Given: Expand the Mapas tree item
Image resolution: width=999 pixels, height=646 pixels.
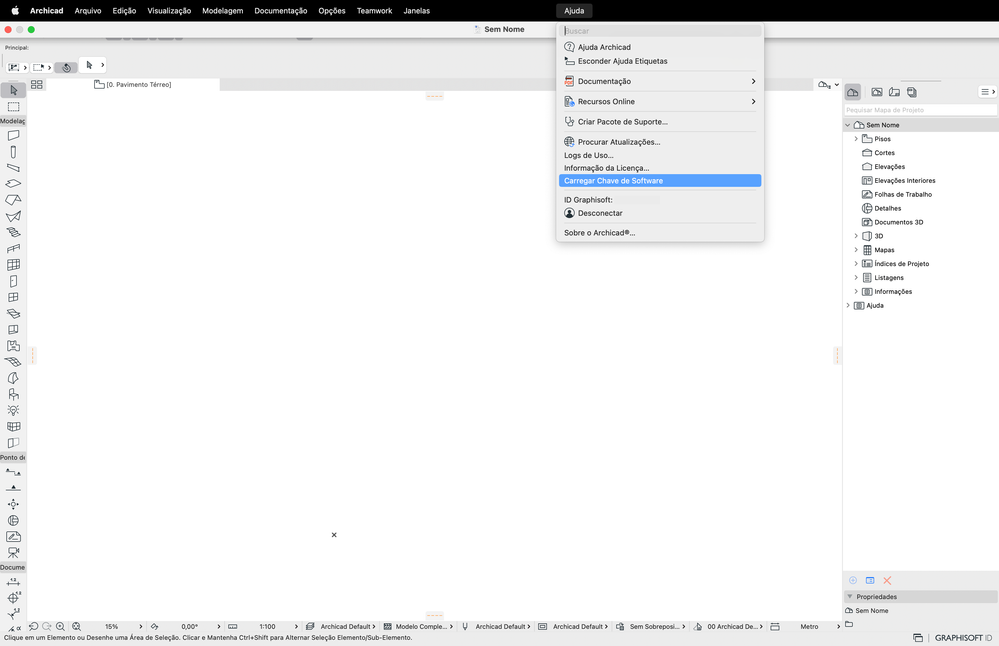Looking at the screenshot, I should [x=856, y=250].
